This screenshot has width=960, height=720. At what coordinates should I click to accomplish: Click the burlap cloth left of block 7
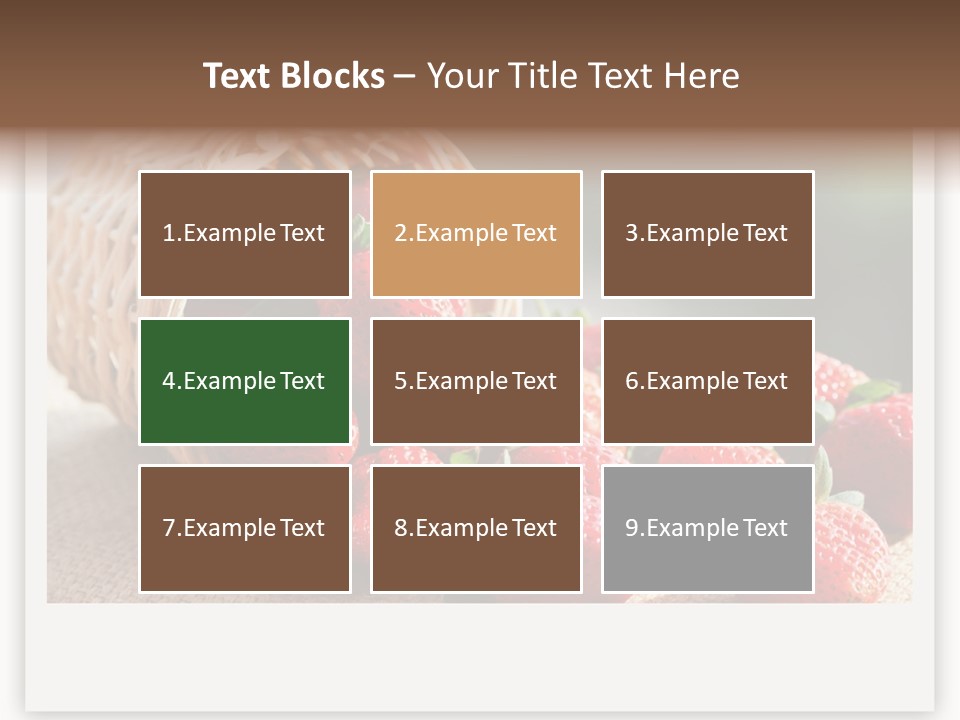click(x=90, y=530)
